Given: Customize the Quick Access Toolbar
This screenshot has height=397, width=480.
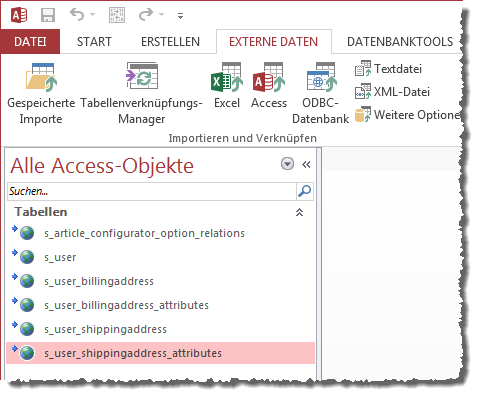Looking at the screenshot, I should point(180,16).
